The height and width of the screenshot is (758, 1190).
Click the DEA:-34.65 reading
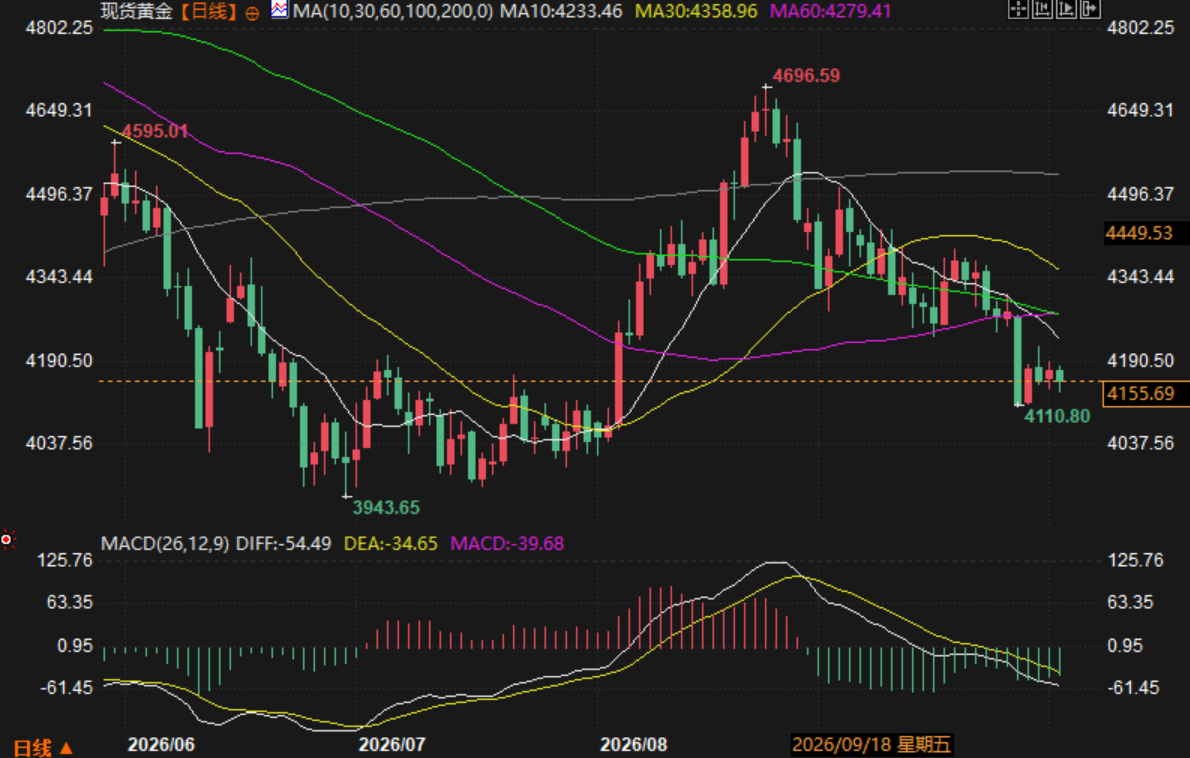(391, 543)
